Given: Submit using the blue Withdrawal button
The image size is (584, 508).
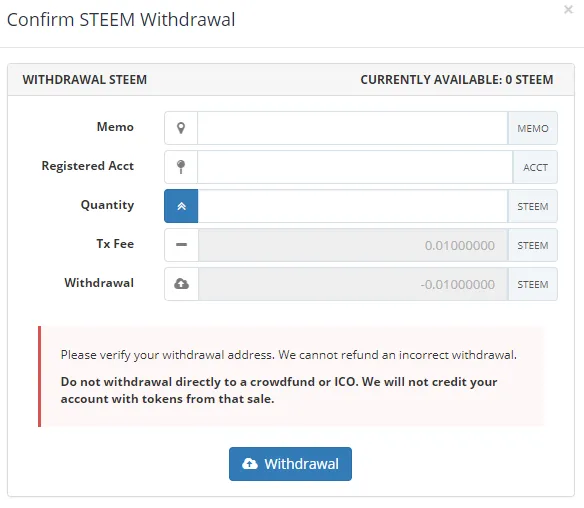Looking at the screenshot, I should coord(291,464).
